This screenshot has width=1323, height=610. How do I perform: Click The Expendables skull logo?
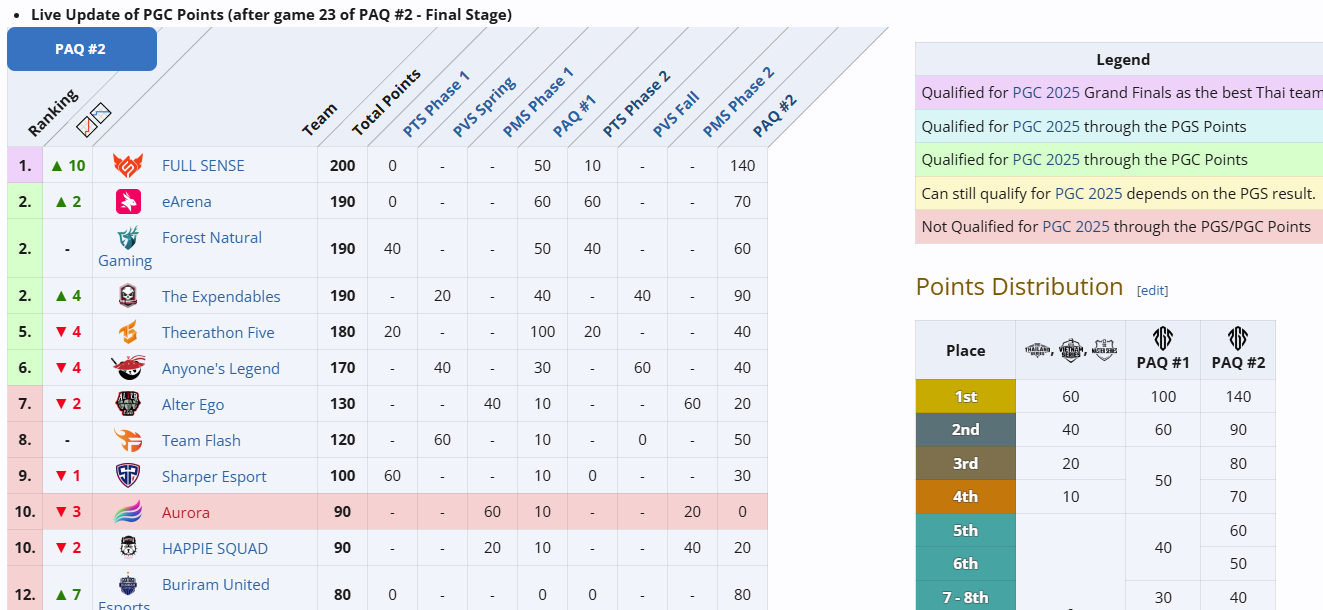(128, 296)
